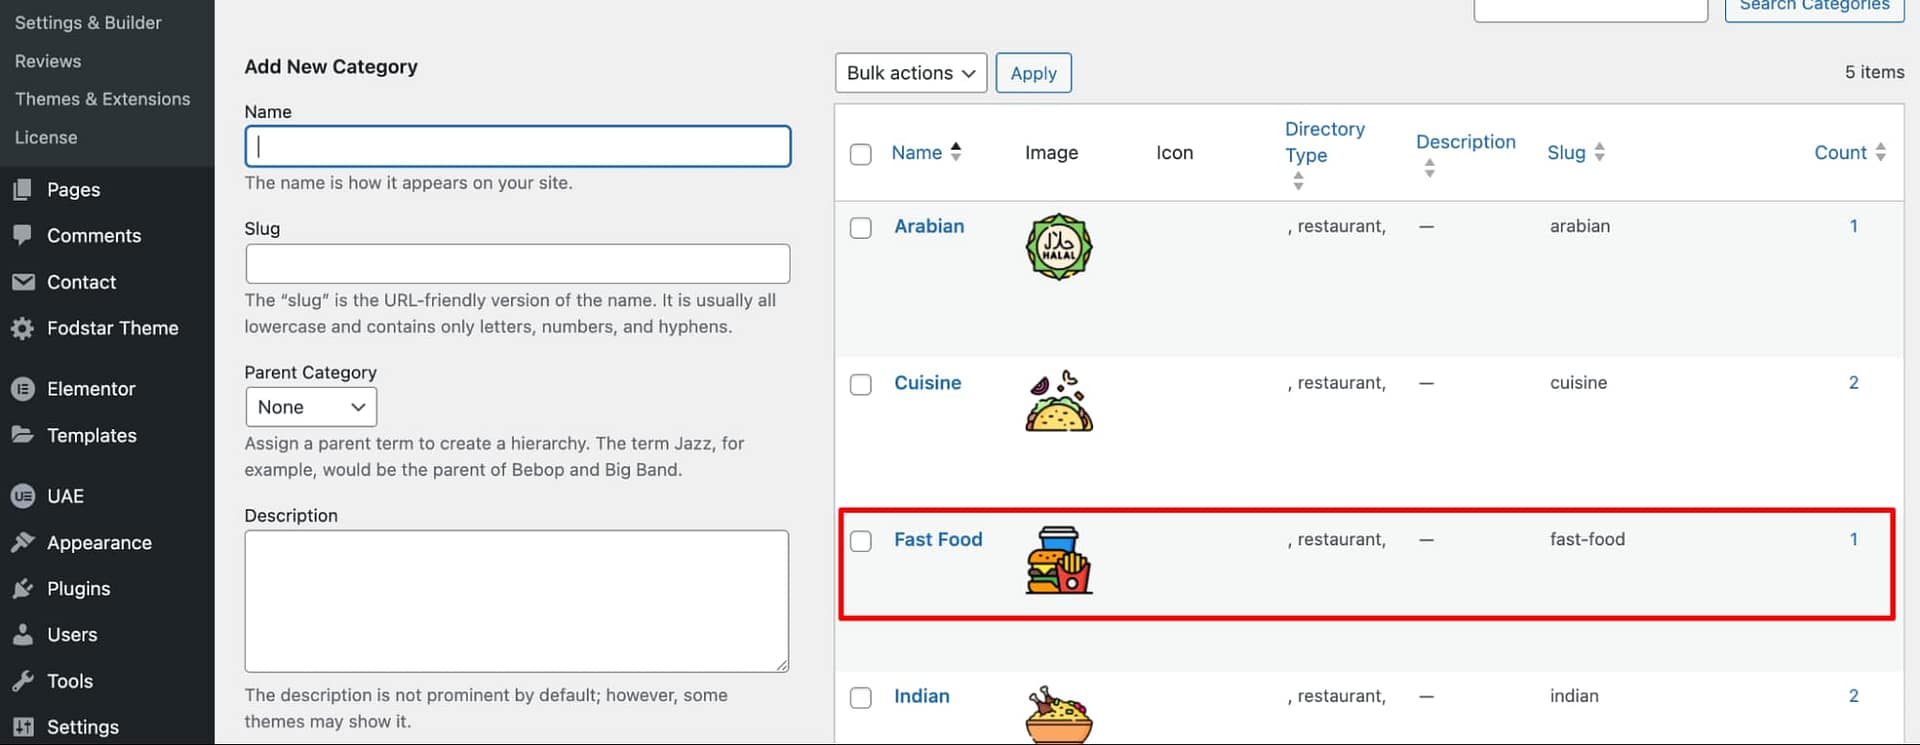The height and width of the screenshot is (745, 1920).
Task: Select the Elementor icon in the sidebar
Action: point(23,388)
